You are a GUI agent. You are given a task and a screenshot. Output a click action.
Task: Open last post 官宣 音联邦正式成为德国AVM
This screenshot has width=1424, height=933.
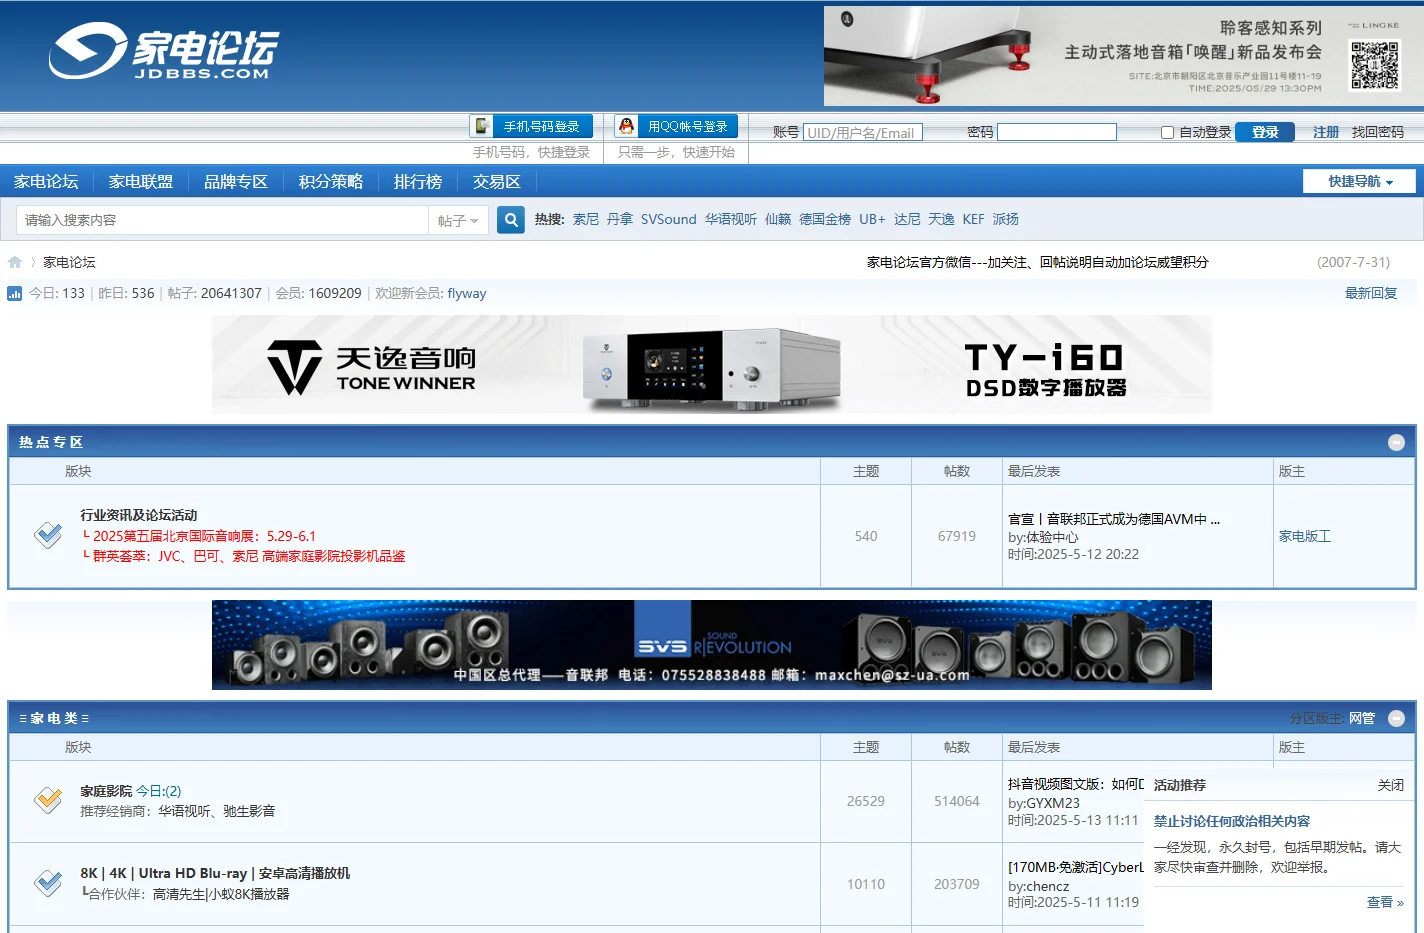(1114, 519)
